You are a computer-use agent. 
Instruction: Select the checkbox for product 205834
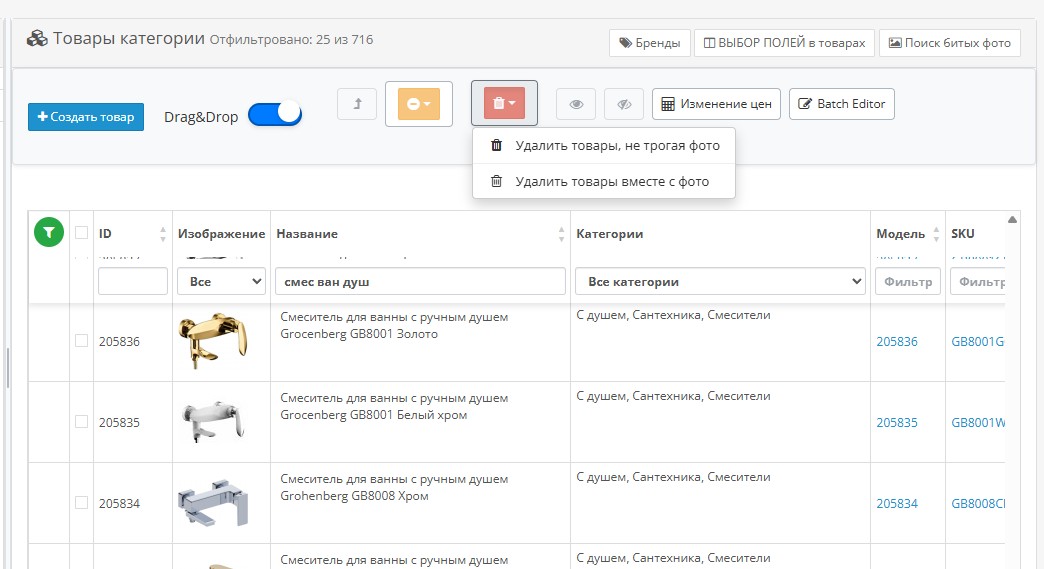click(82, 503)
